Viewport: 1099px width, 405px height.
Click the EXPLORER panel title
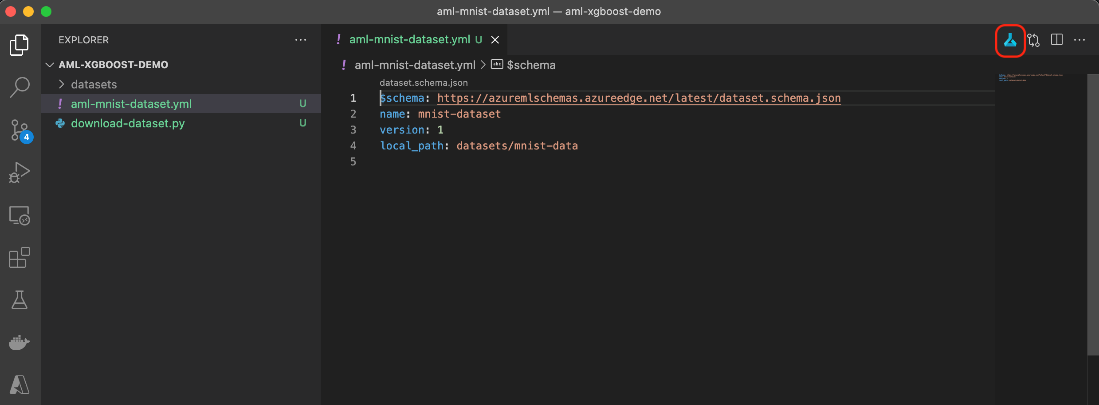(83, 40)
